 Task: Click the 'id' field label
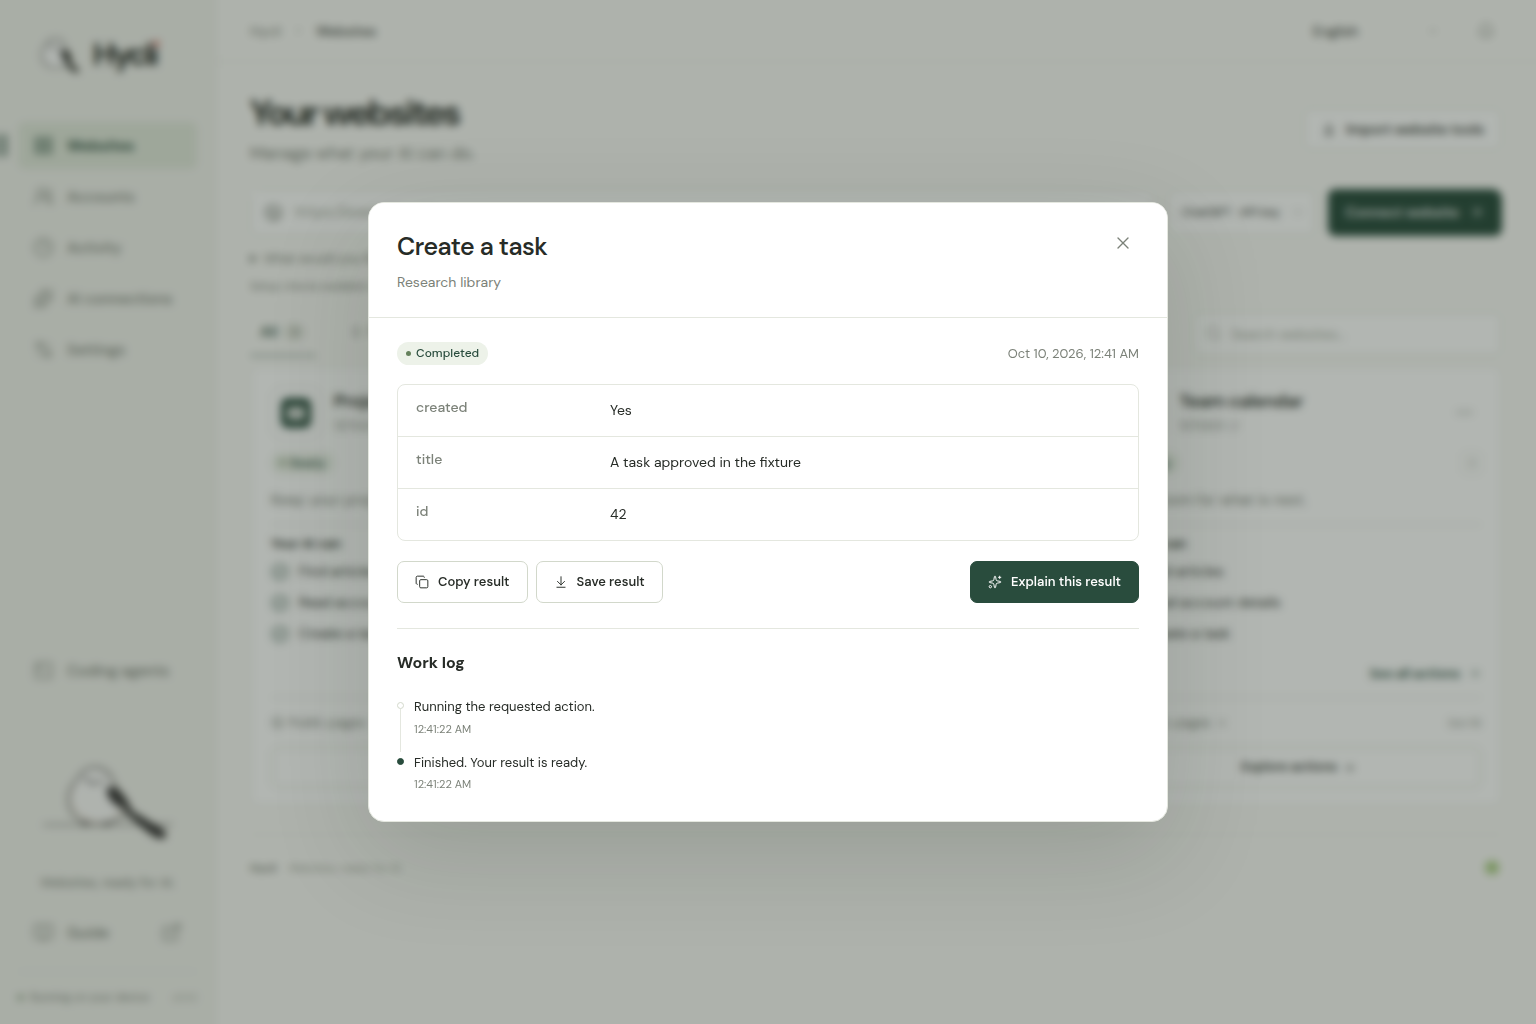[422, 511]
